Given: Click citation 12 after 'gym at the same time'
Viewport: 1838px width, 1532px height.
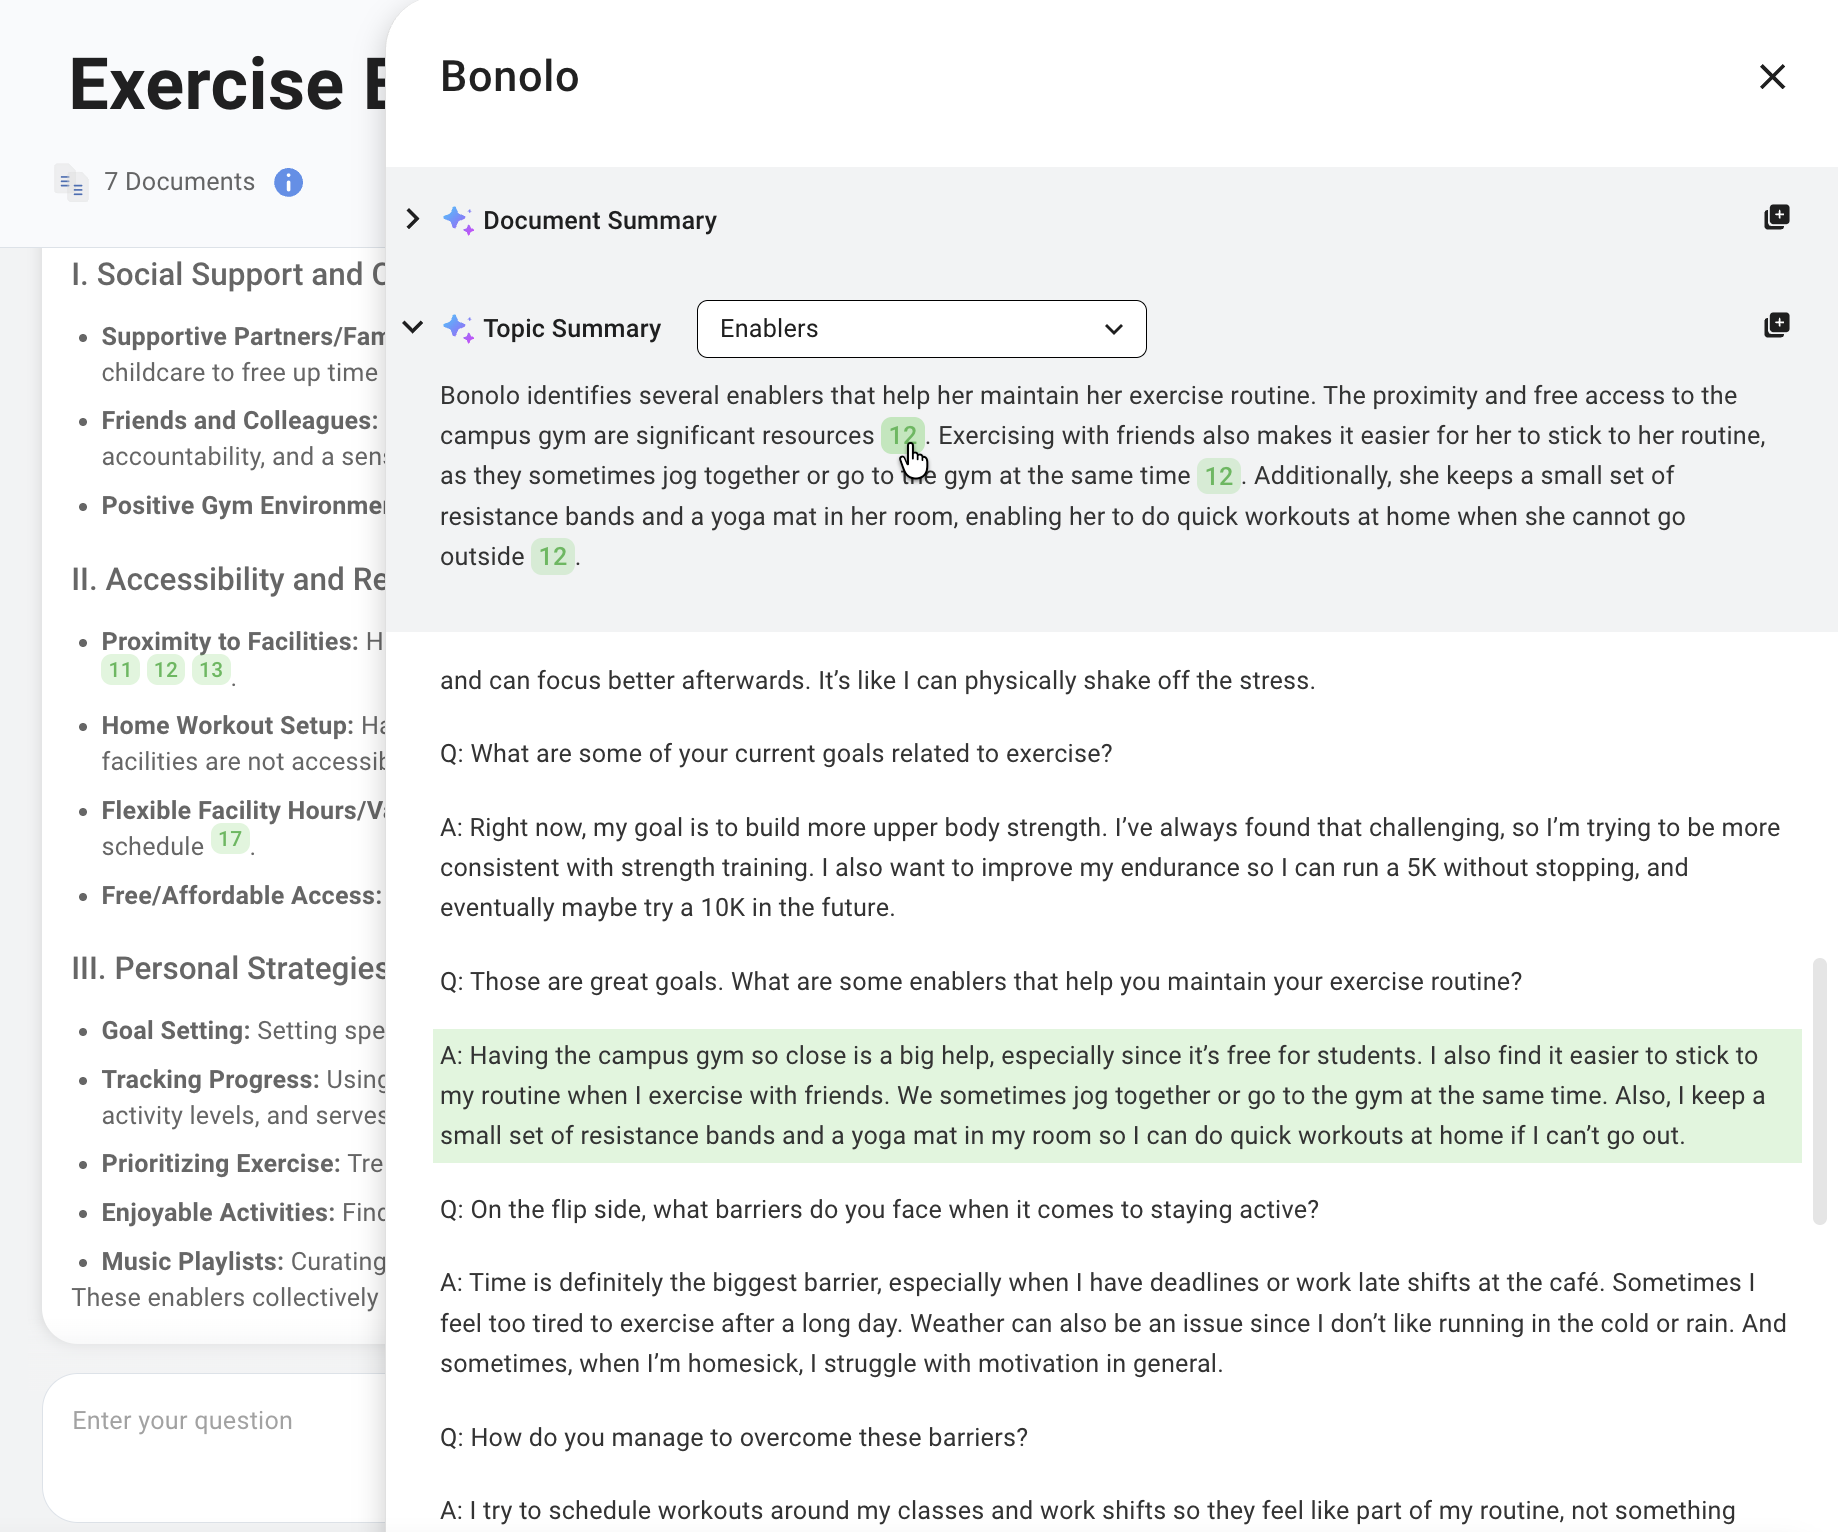Looking at the screenshot, I should [1218, 476].
